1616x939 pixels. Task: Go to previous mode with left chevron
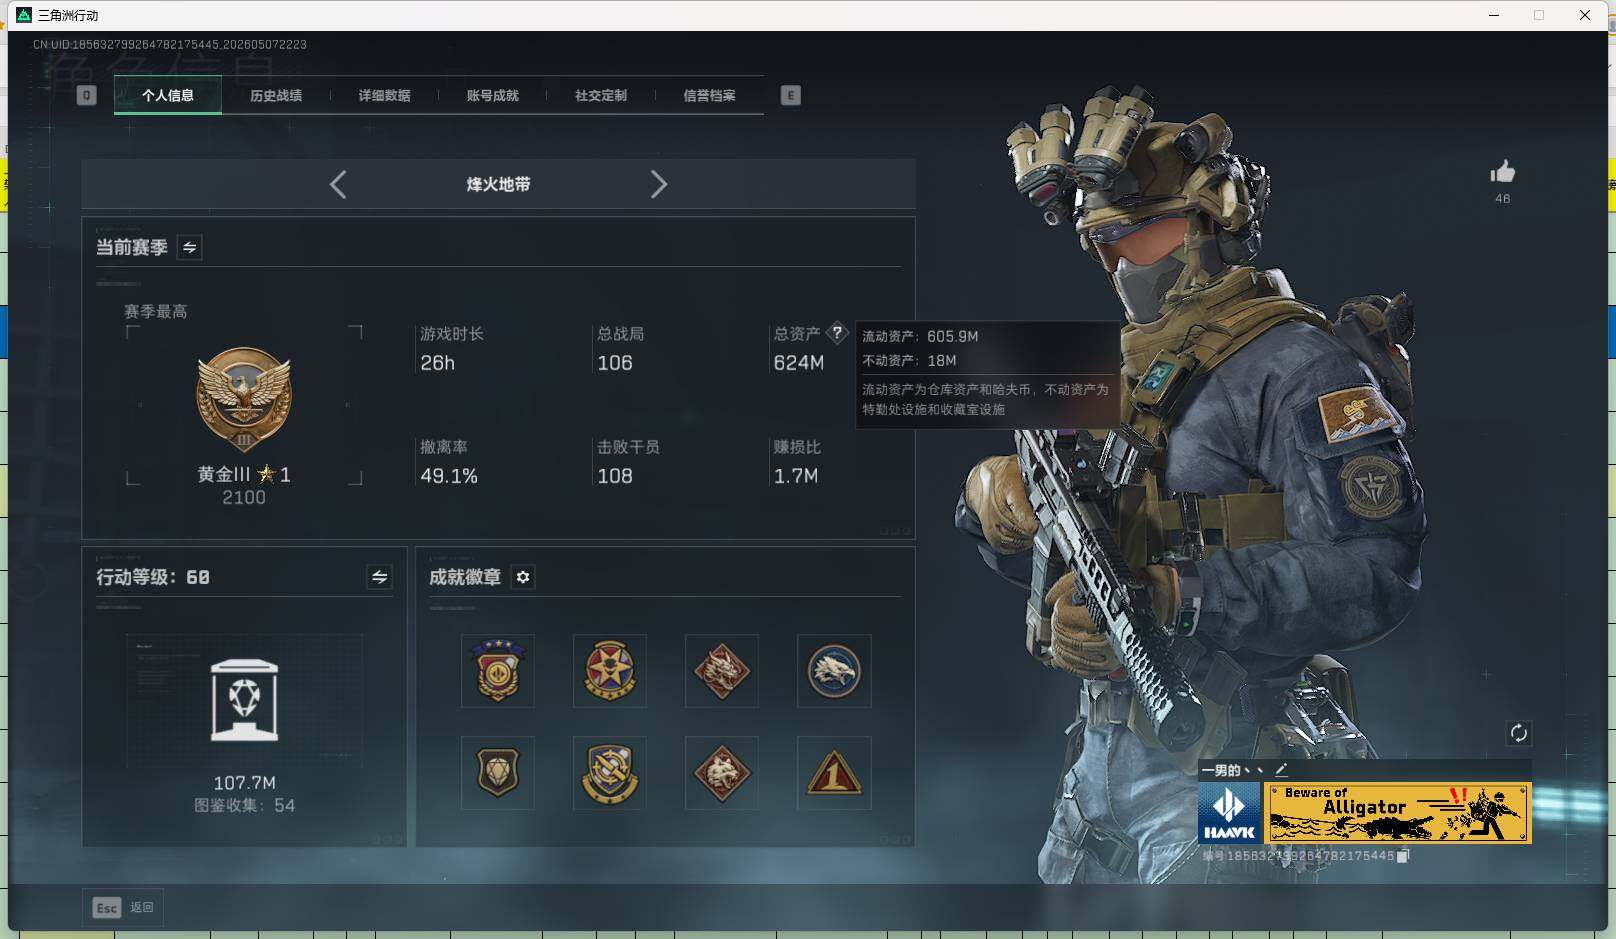point(338,184)
